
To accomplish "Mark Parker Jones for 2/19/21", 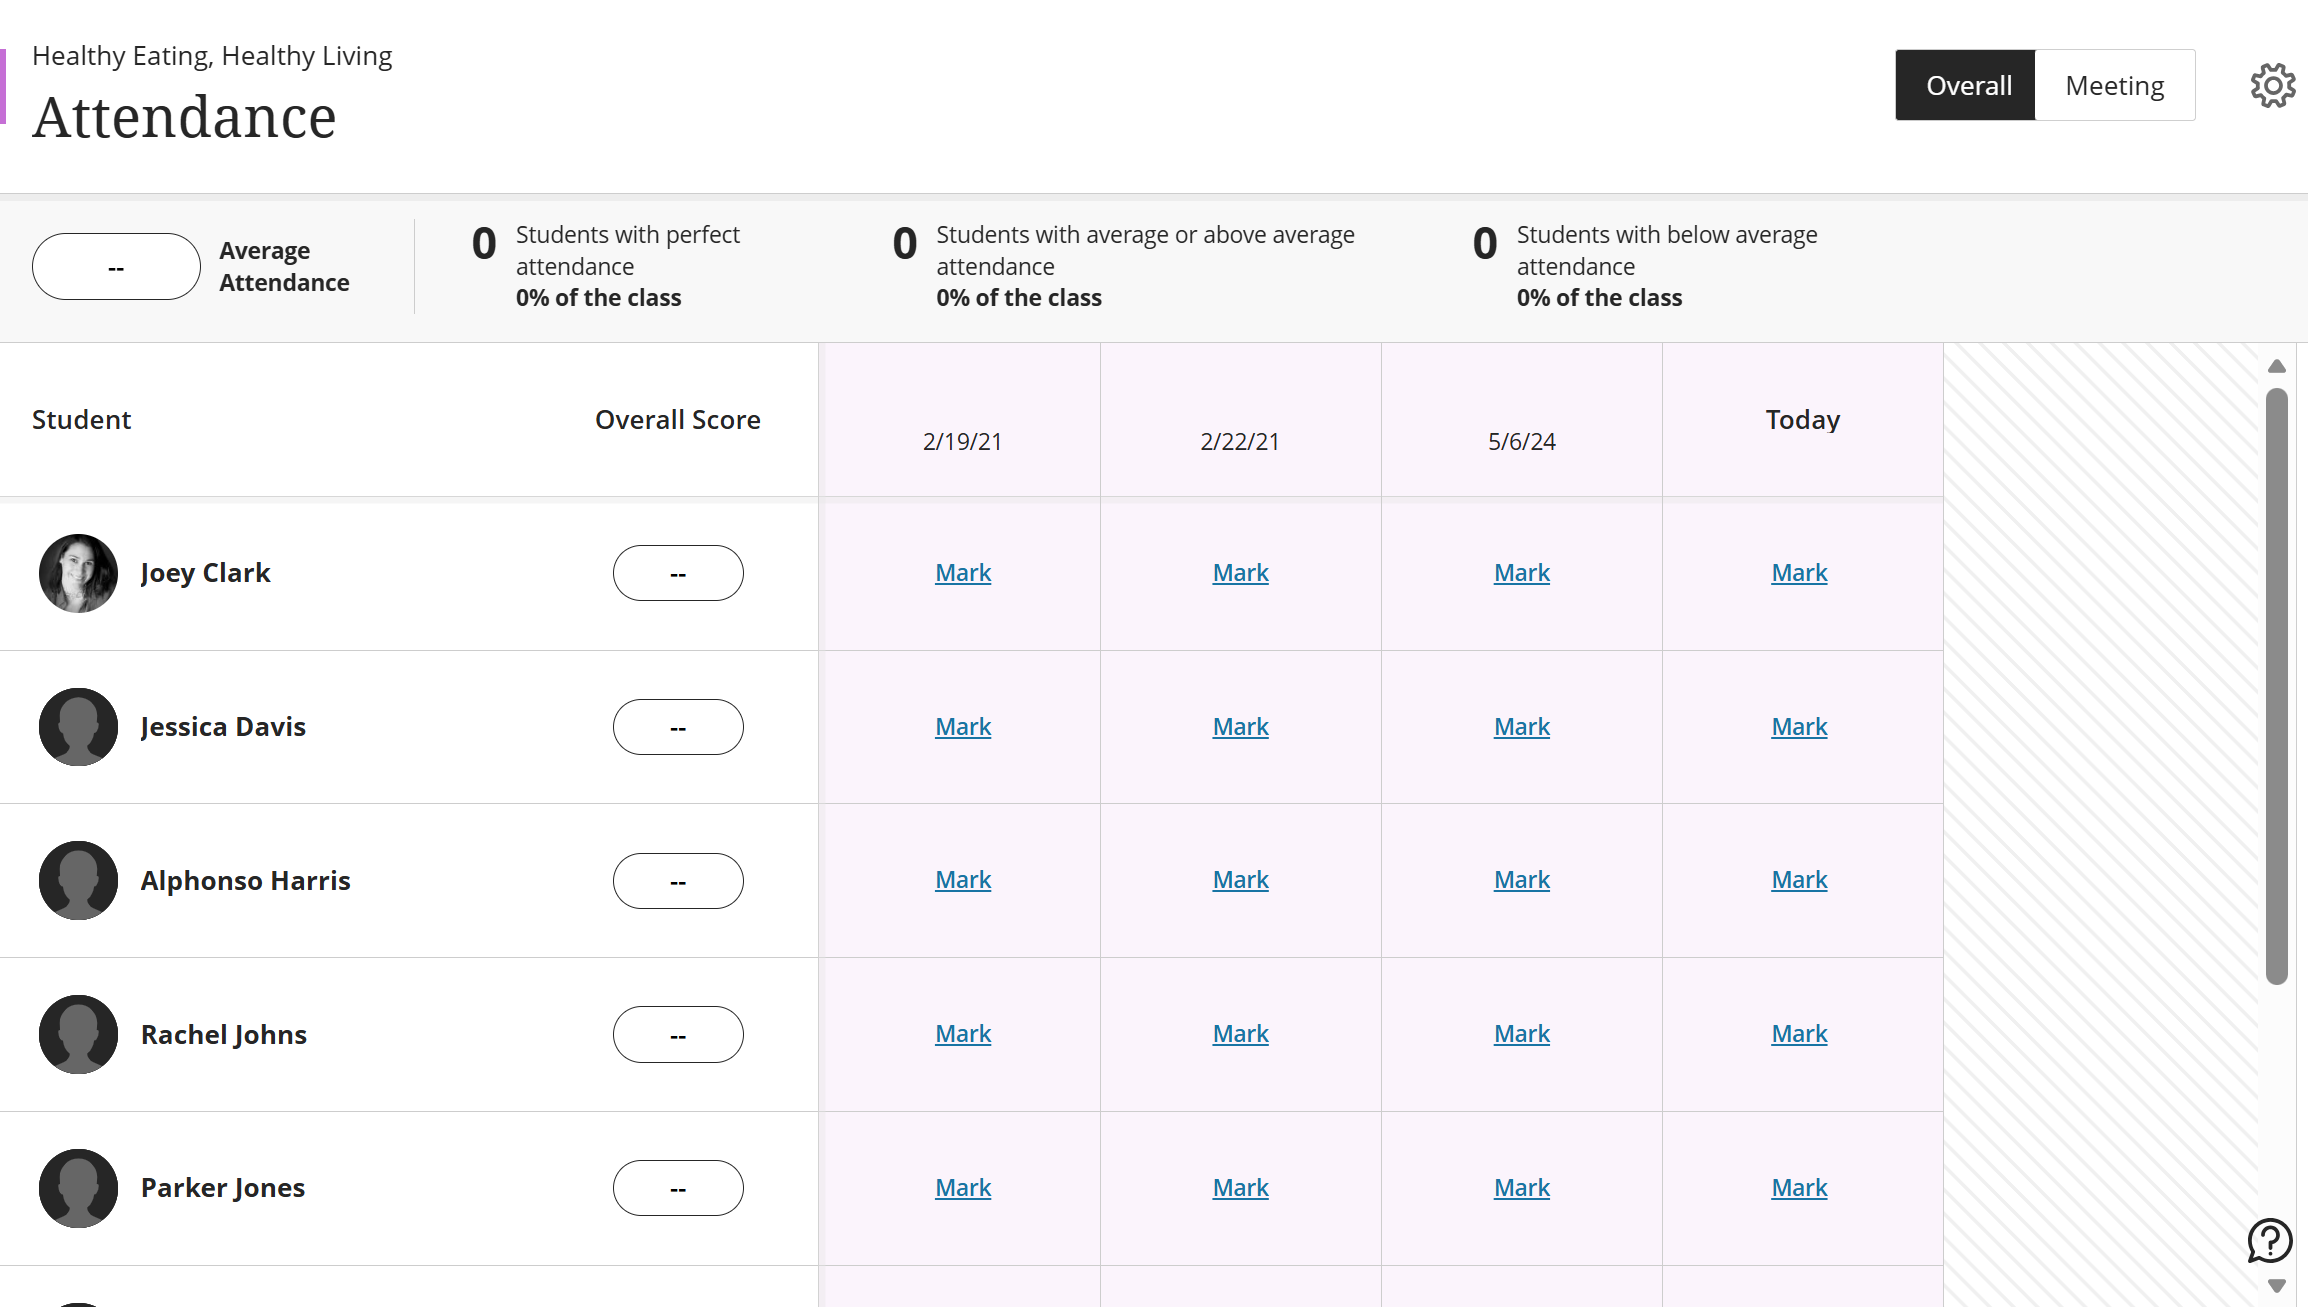I will tap(963, 1188).
